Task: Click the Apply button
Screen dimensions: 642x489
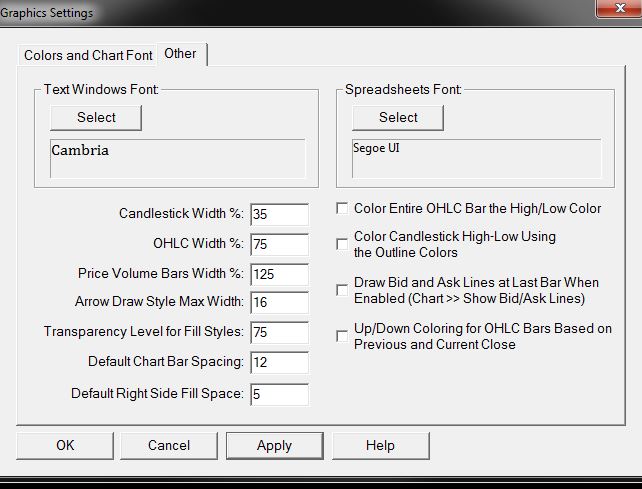Action: click(x=275, y=445)
